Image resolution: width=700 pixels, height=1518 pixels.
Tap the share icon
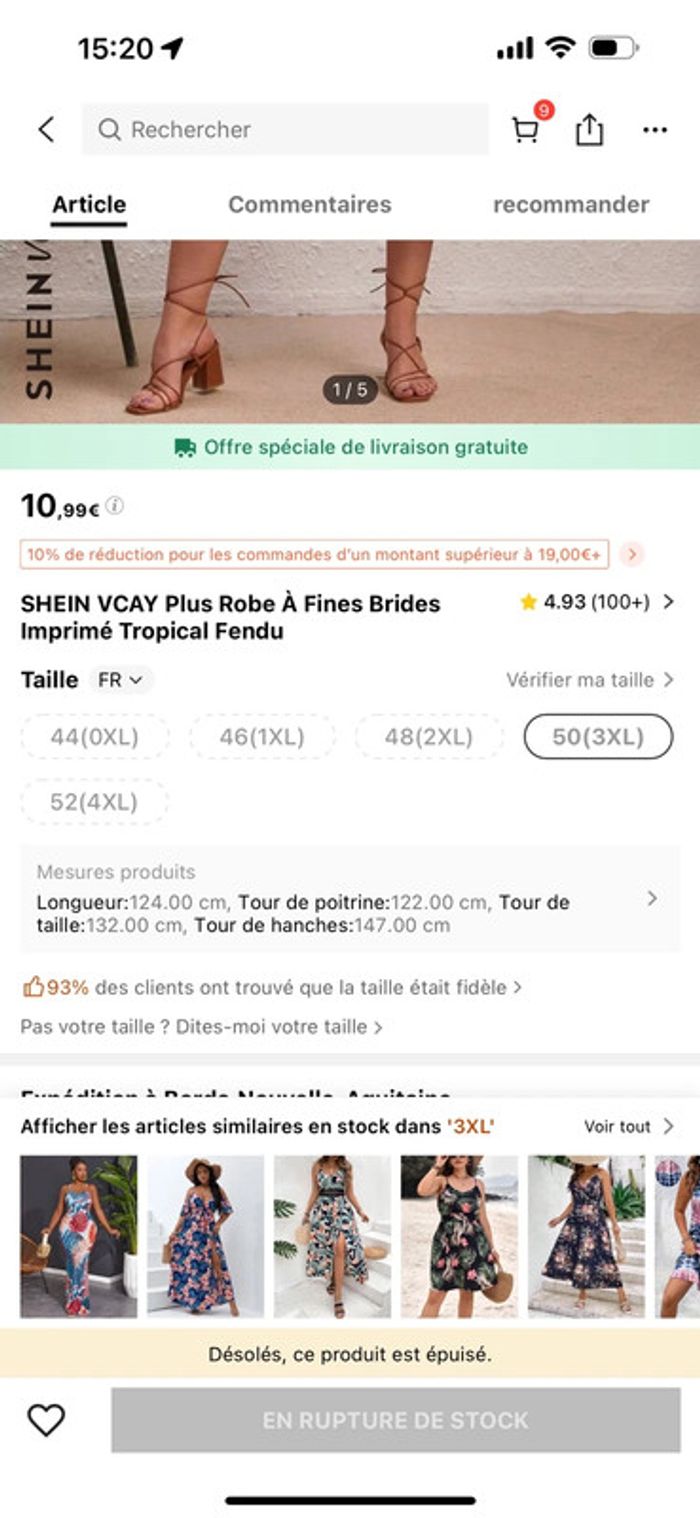tap(590, 130)
